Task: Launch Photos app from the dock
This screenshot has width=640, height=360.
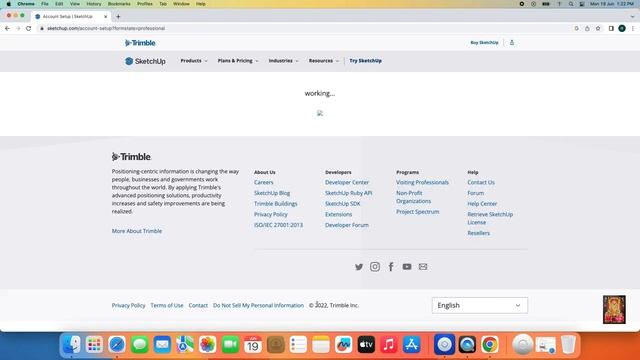Action: pos(207,344)
